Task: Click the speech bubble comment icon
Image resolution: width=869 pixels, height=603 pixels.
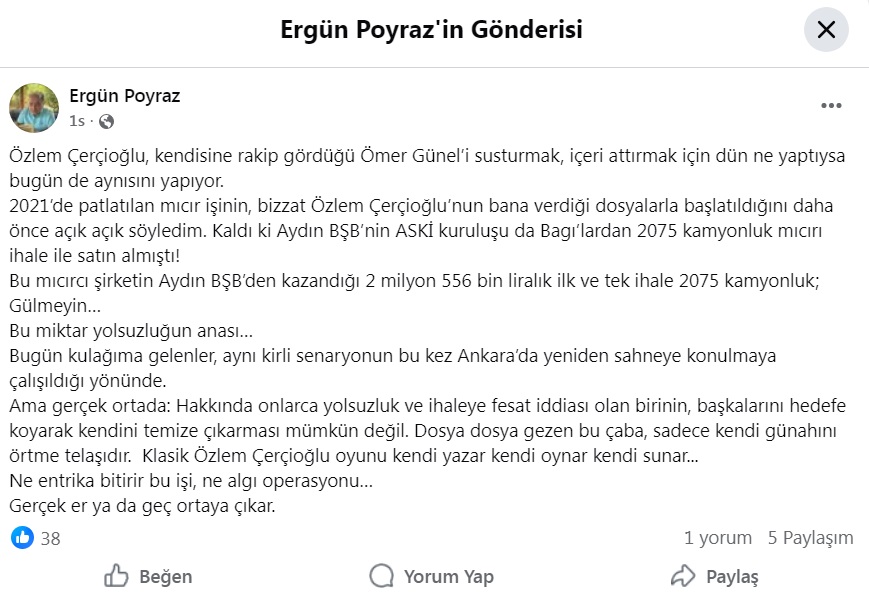Action: tap(381, 576)
